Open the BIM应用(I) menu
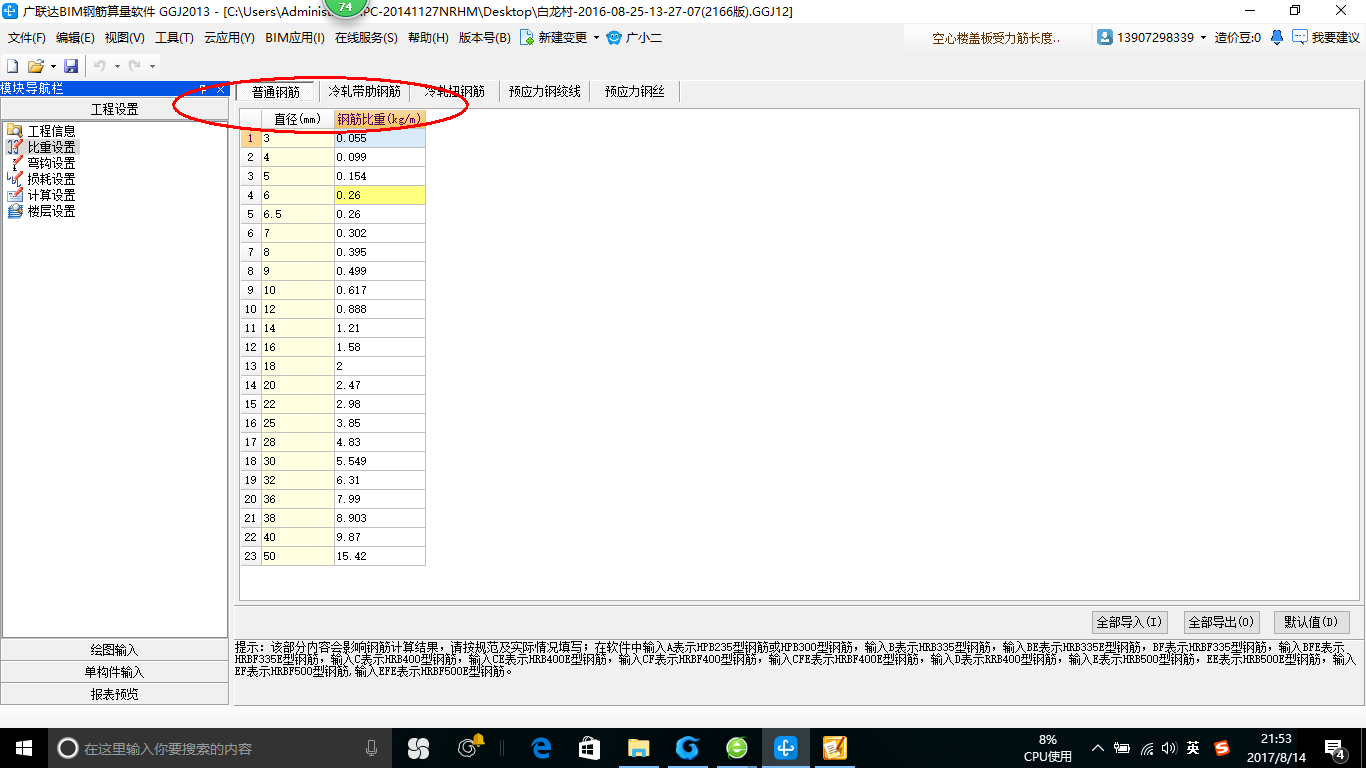Screen dimensions: 1366x768 pos(295,38)
